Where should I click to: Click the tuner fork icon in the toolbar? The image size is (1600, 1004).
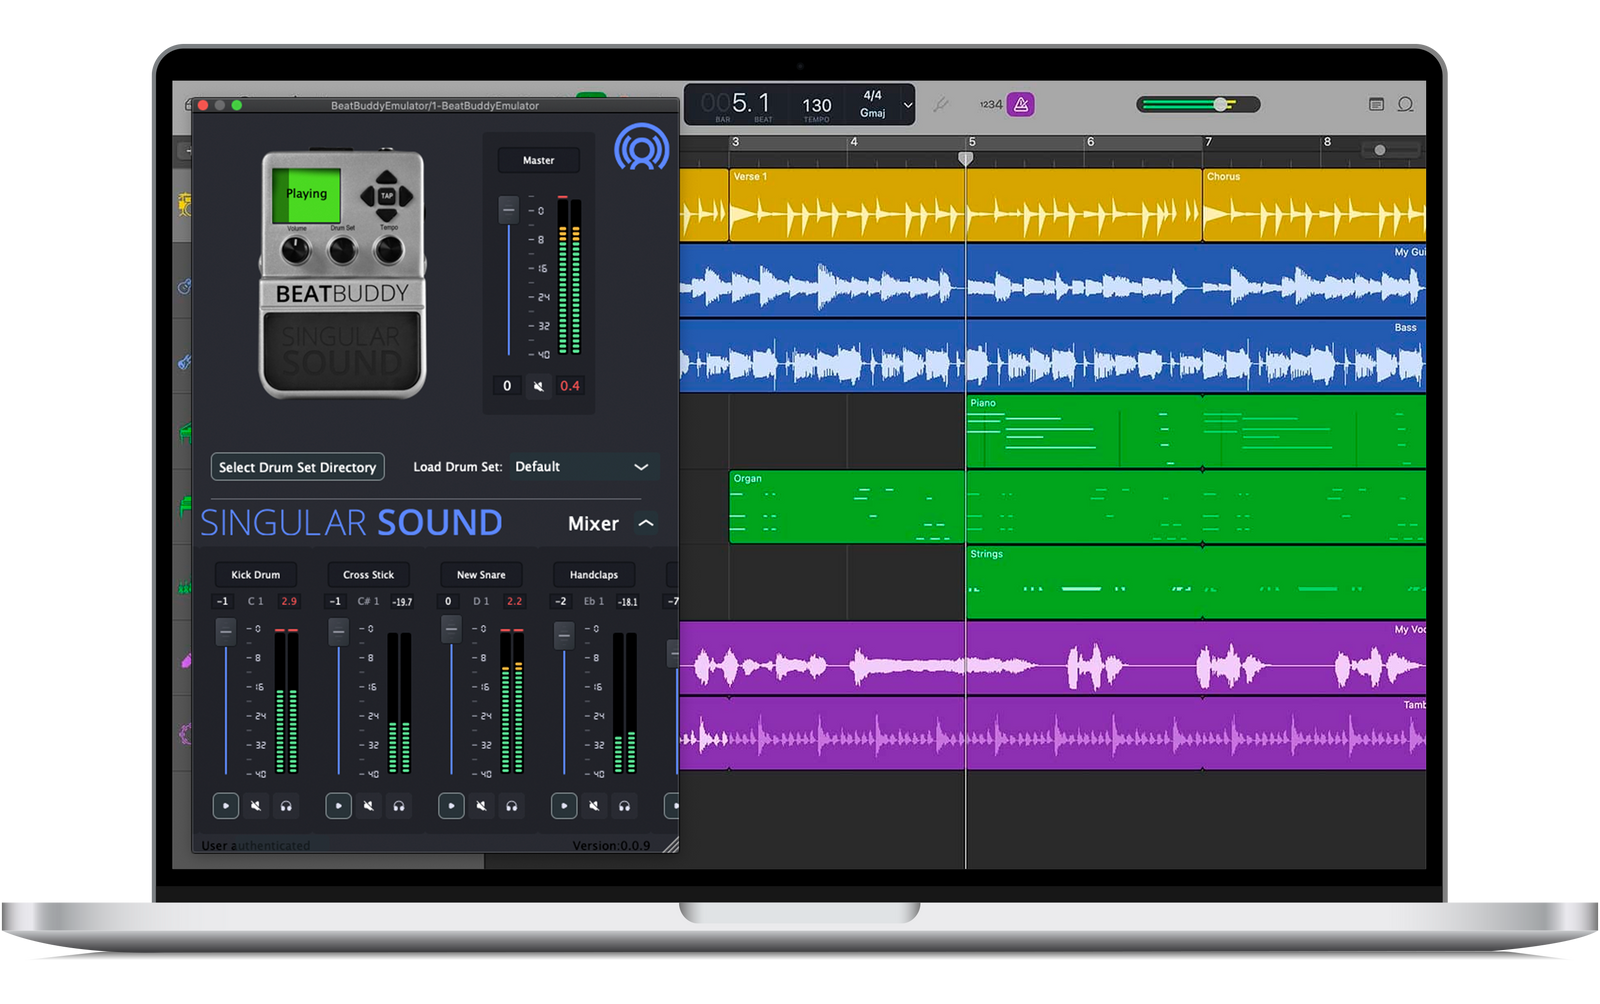pos(940,104)
